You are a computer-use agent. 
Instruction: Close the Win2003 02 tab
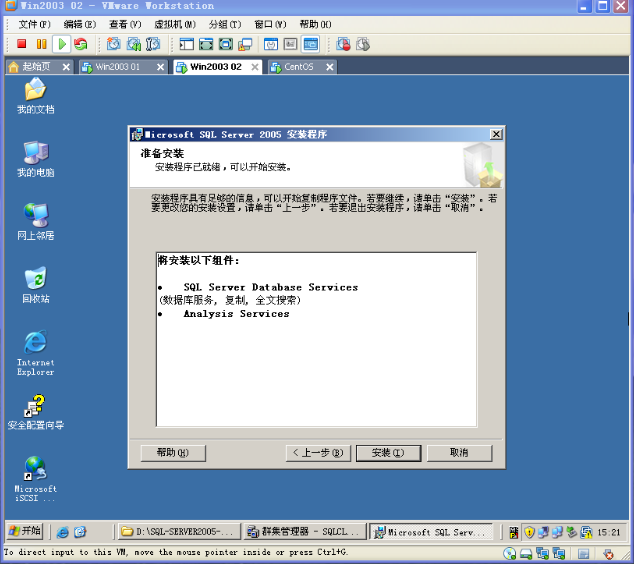tap(255, 67)
